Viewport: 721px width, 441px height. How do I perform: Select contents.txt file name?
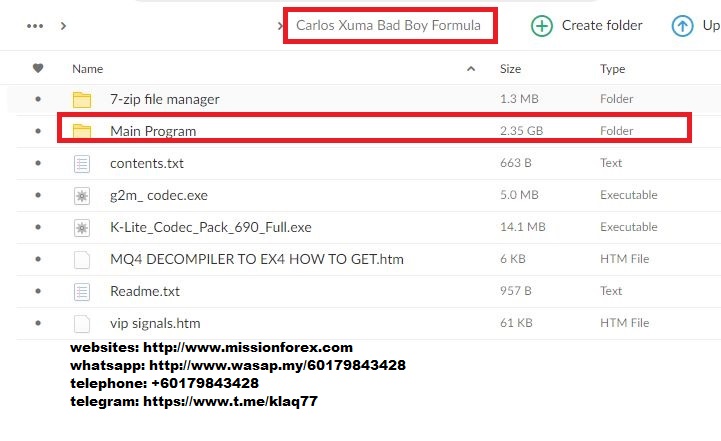(147, 163)
